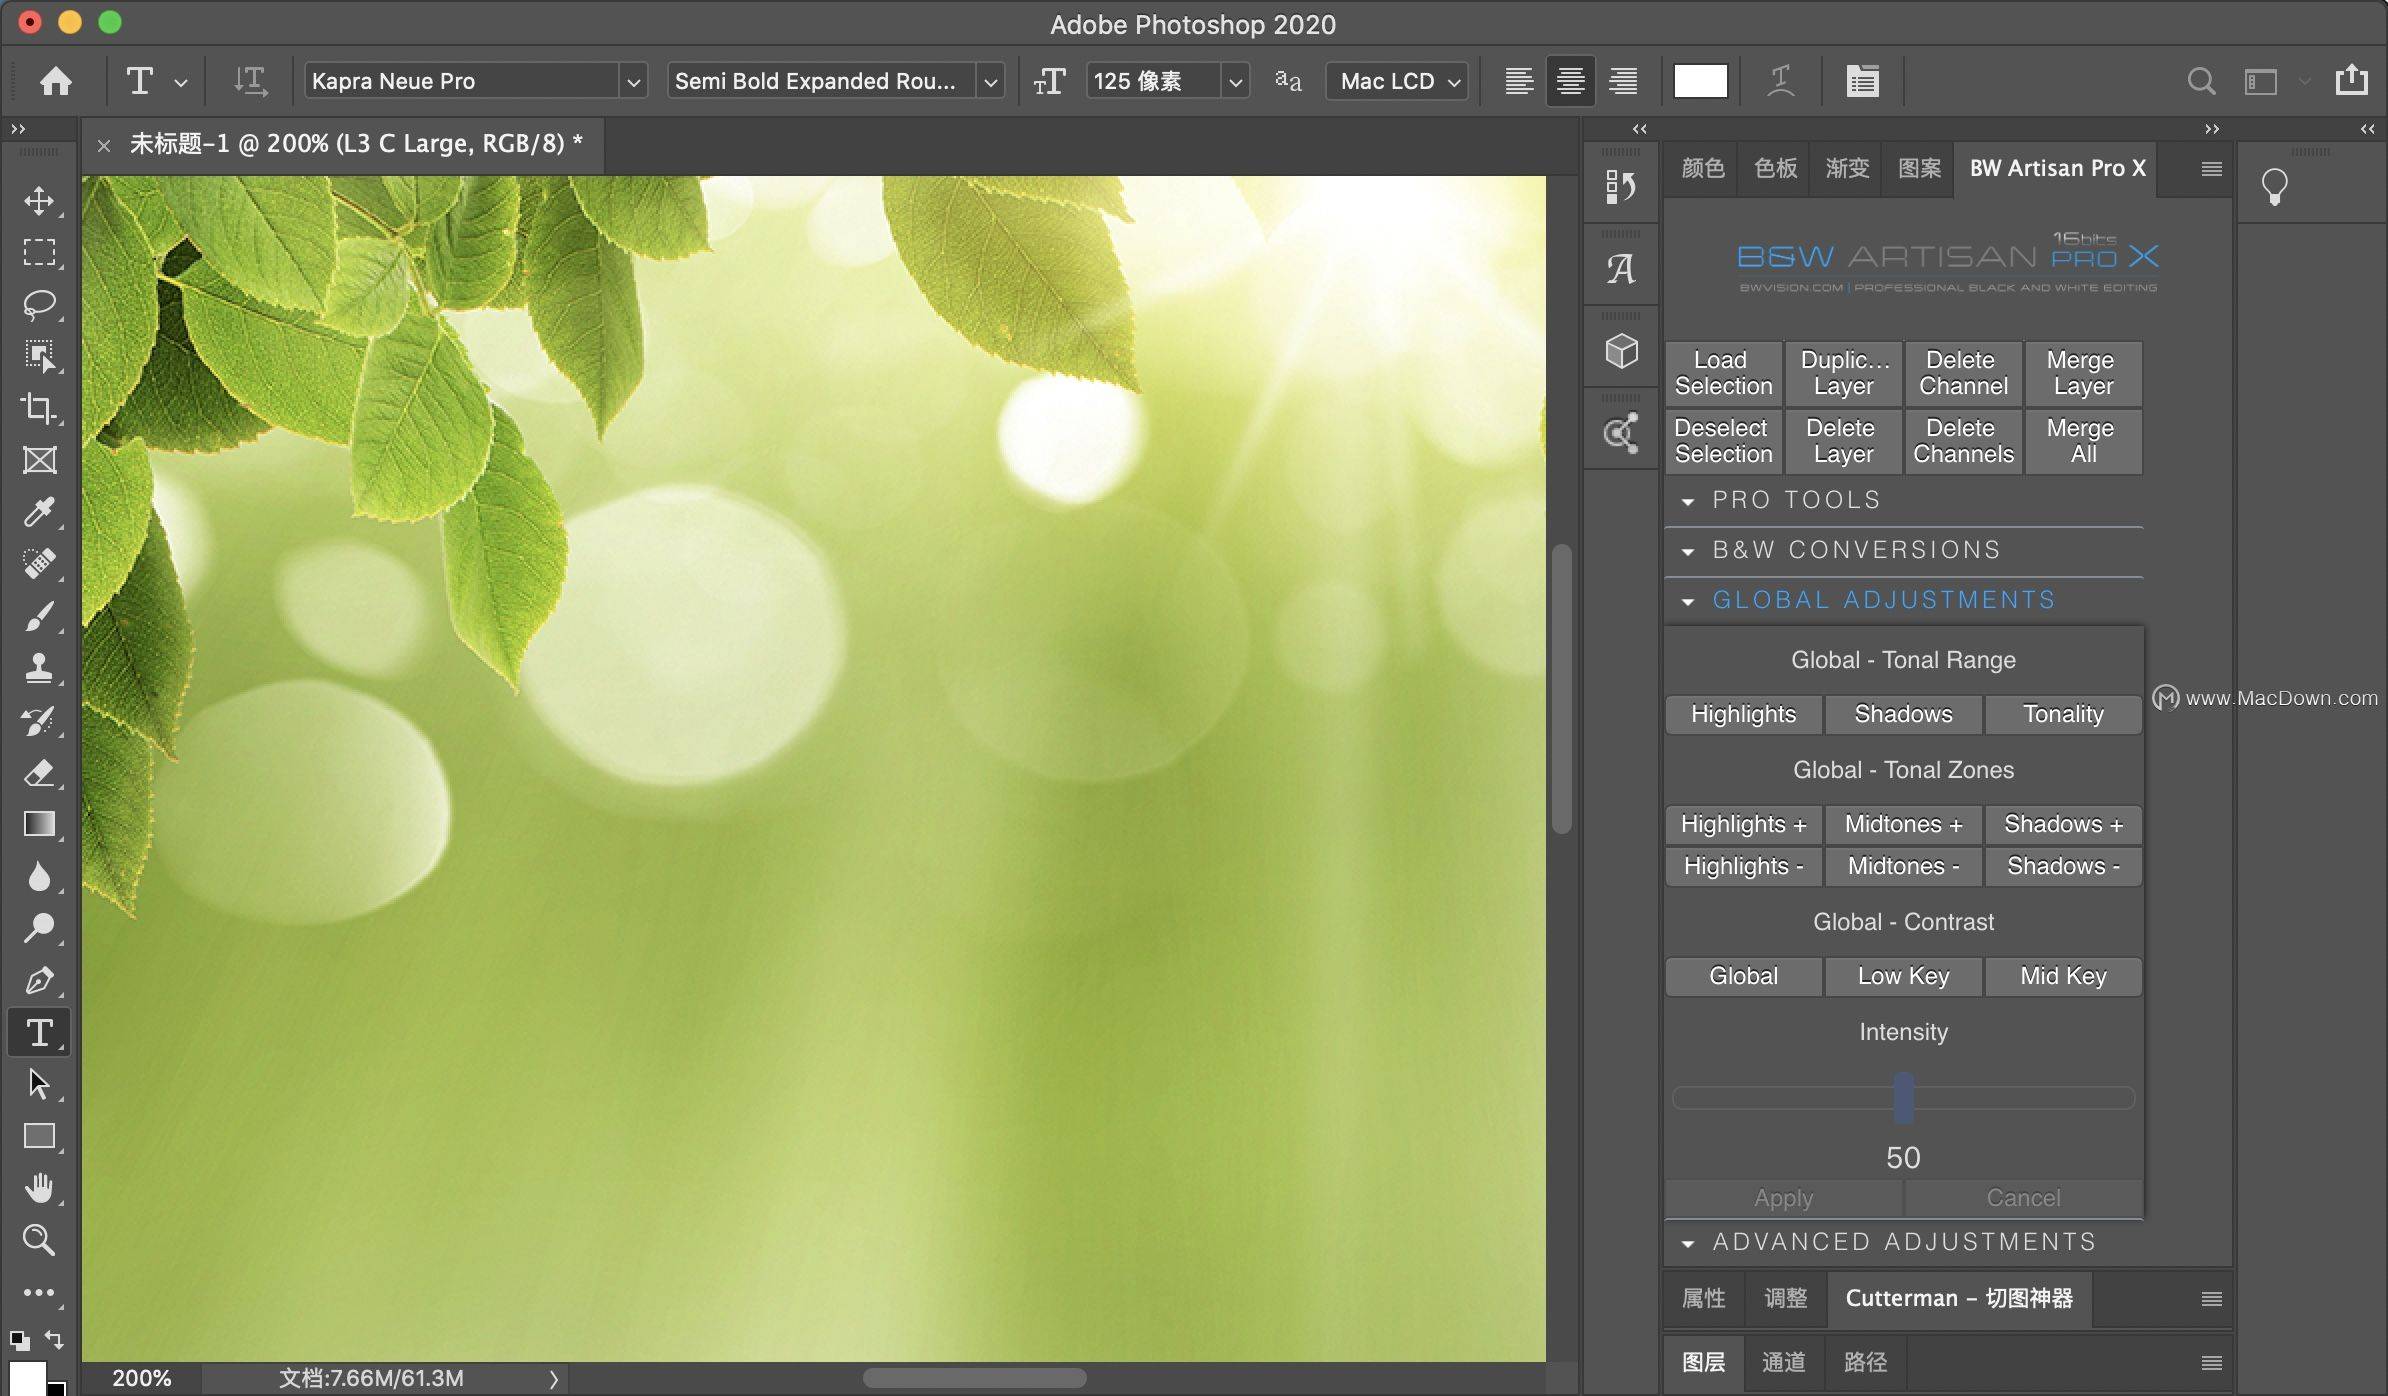Click the Low Key contrast button

click(x=1903, y=976)
